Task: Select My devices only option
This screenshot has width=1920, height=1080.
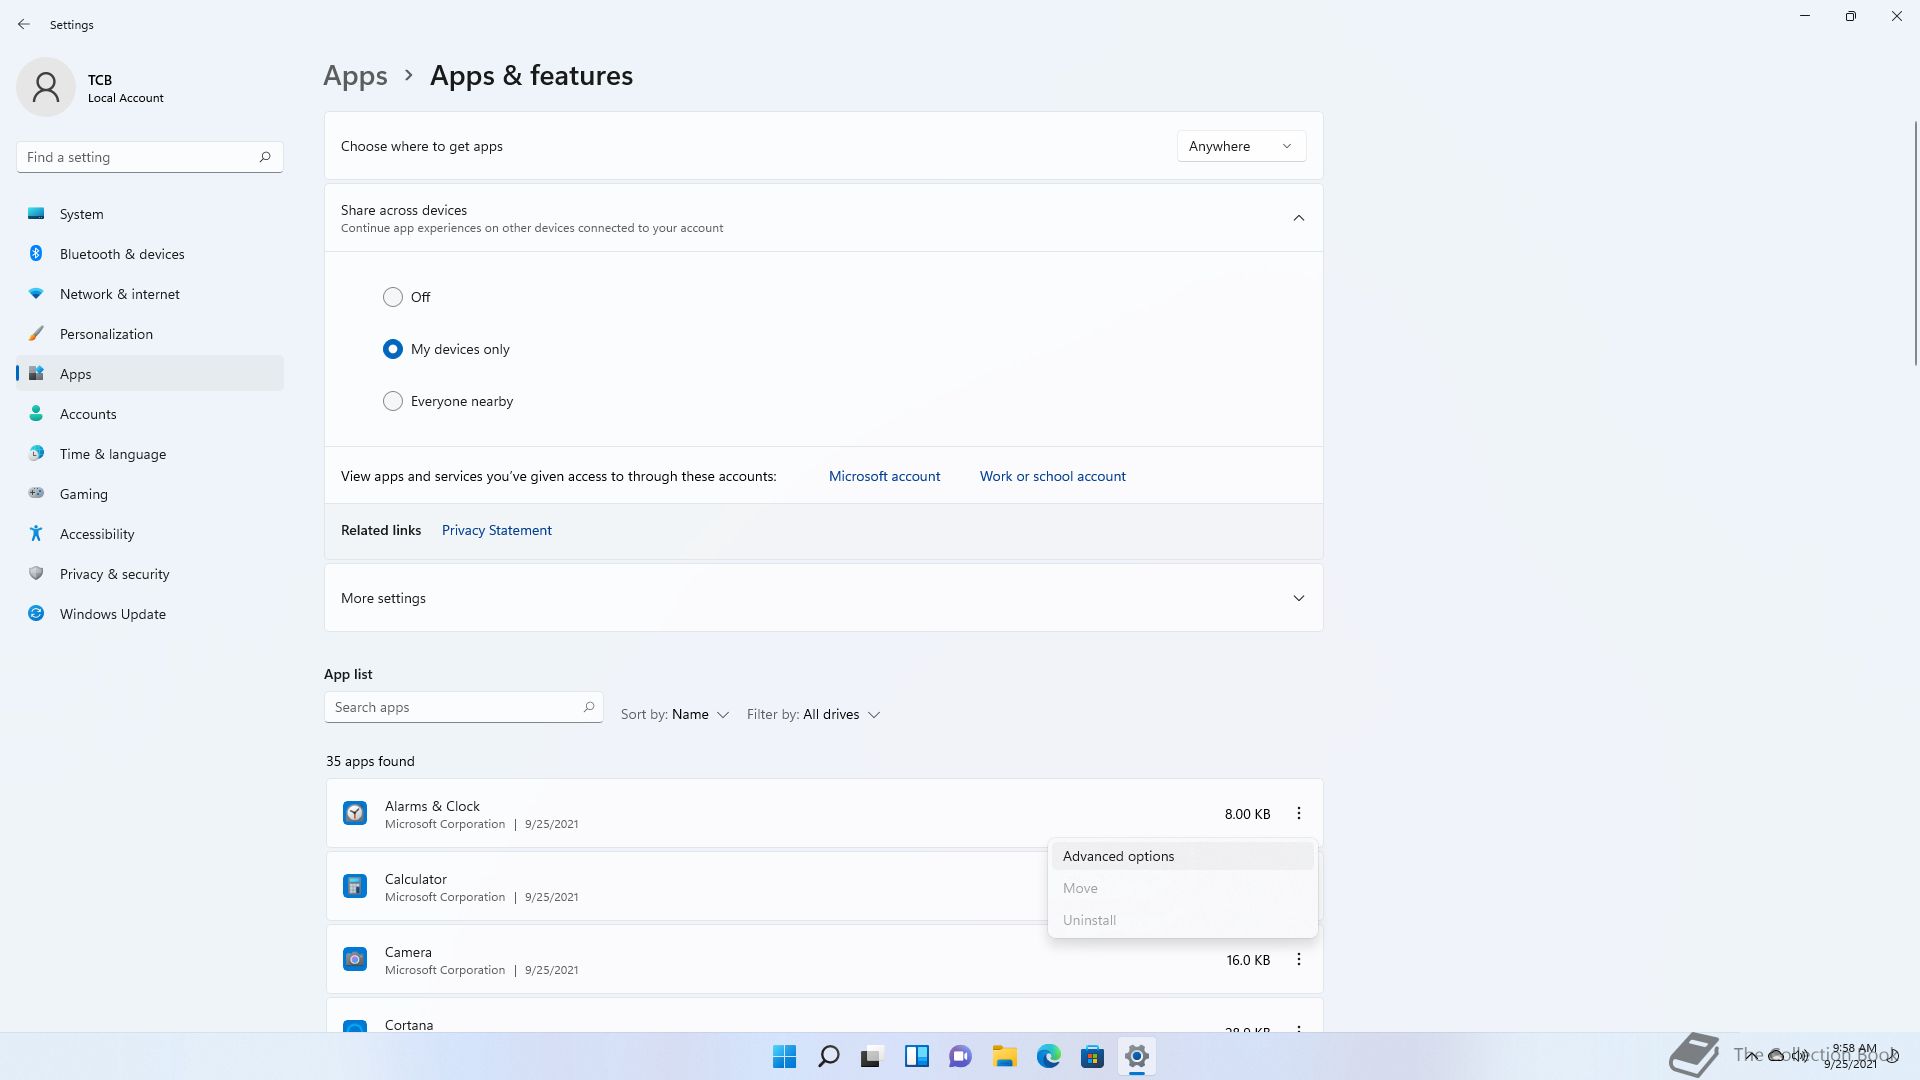Action: click(x=393, y=349)
